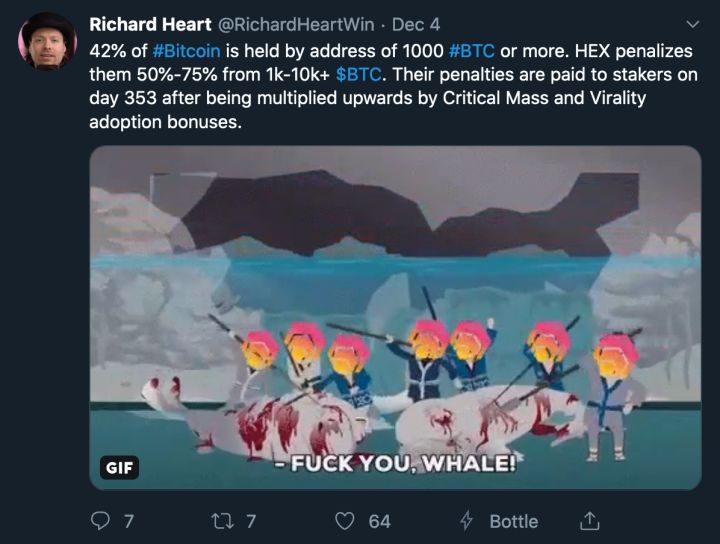Like the tweet with the heart icon
720x544 pixels.
point(345,521)
